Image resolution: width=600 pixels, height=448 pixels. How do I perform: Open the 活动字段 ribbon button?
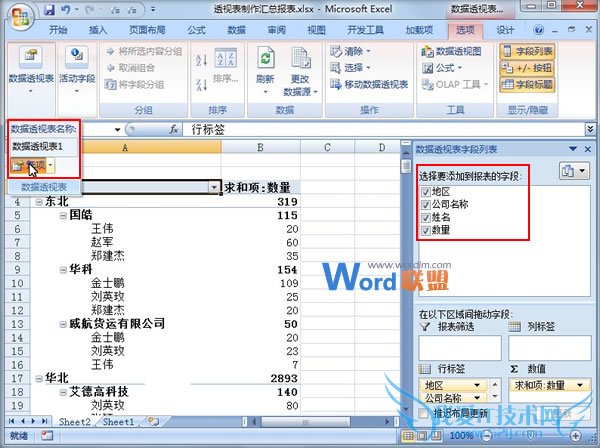(x=77, y=69)
